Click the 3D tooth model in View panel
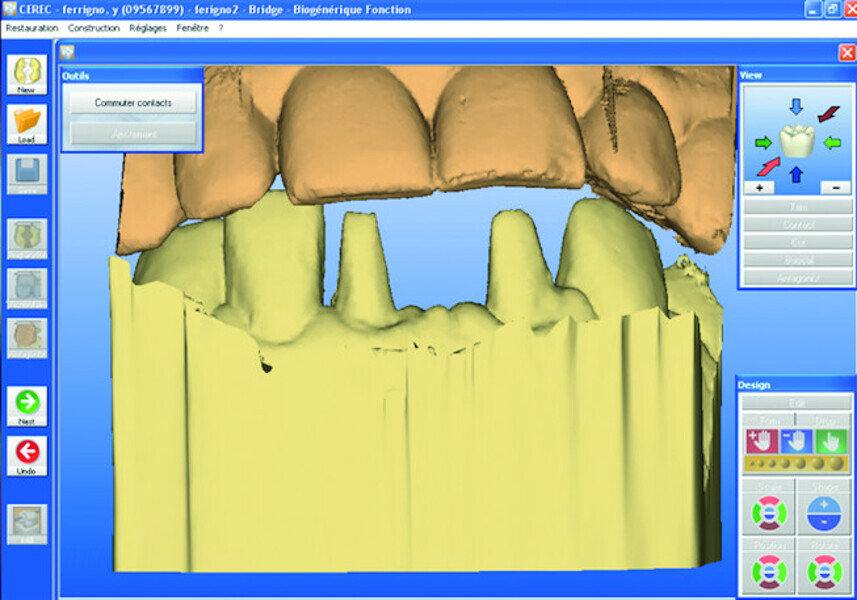 pos(796,141)
